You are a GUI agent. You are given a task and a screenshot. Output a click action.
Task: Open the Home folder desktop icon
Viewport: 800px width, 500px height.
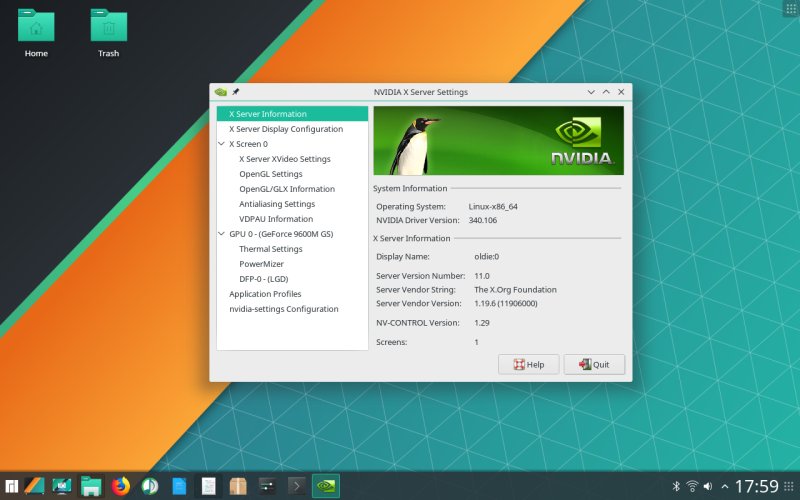[36, 33]
